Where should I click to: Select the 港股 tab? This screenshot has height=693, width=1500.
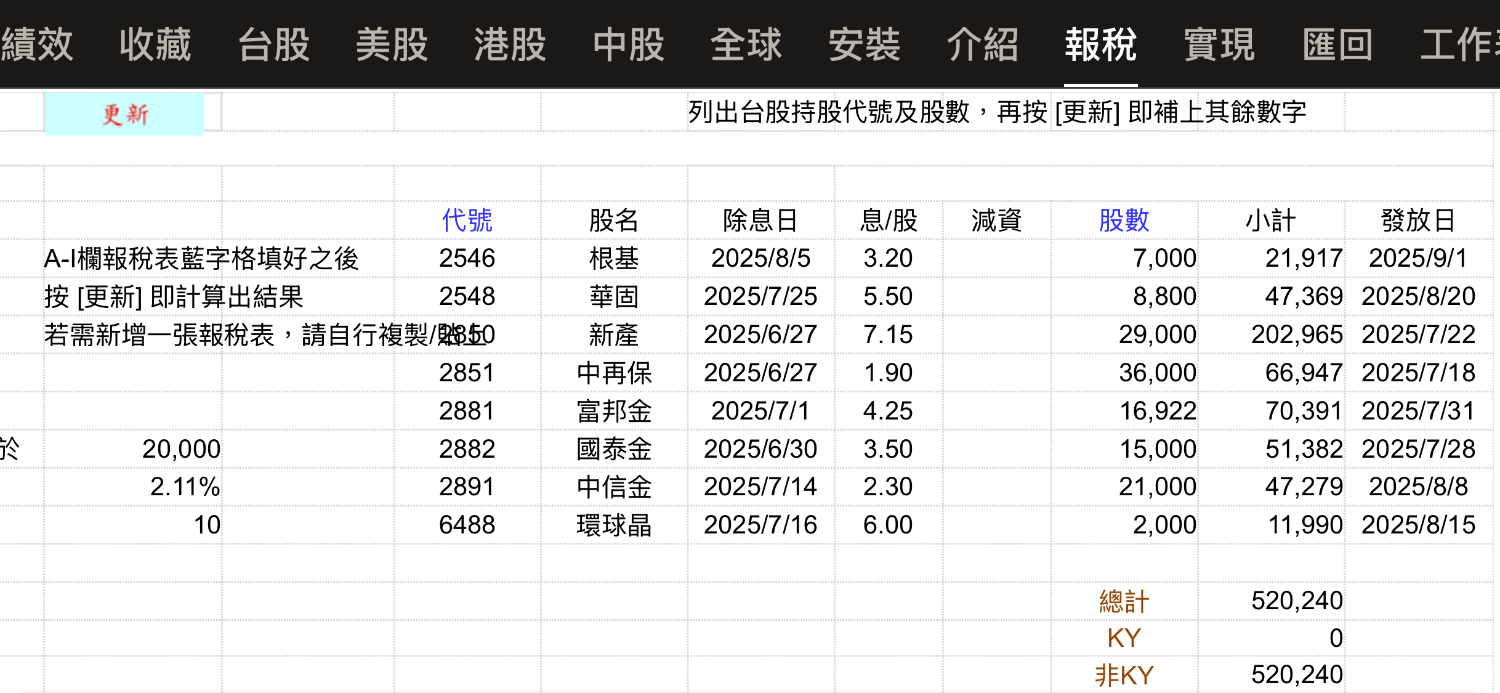point(510,45)
